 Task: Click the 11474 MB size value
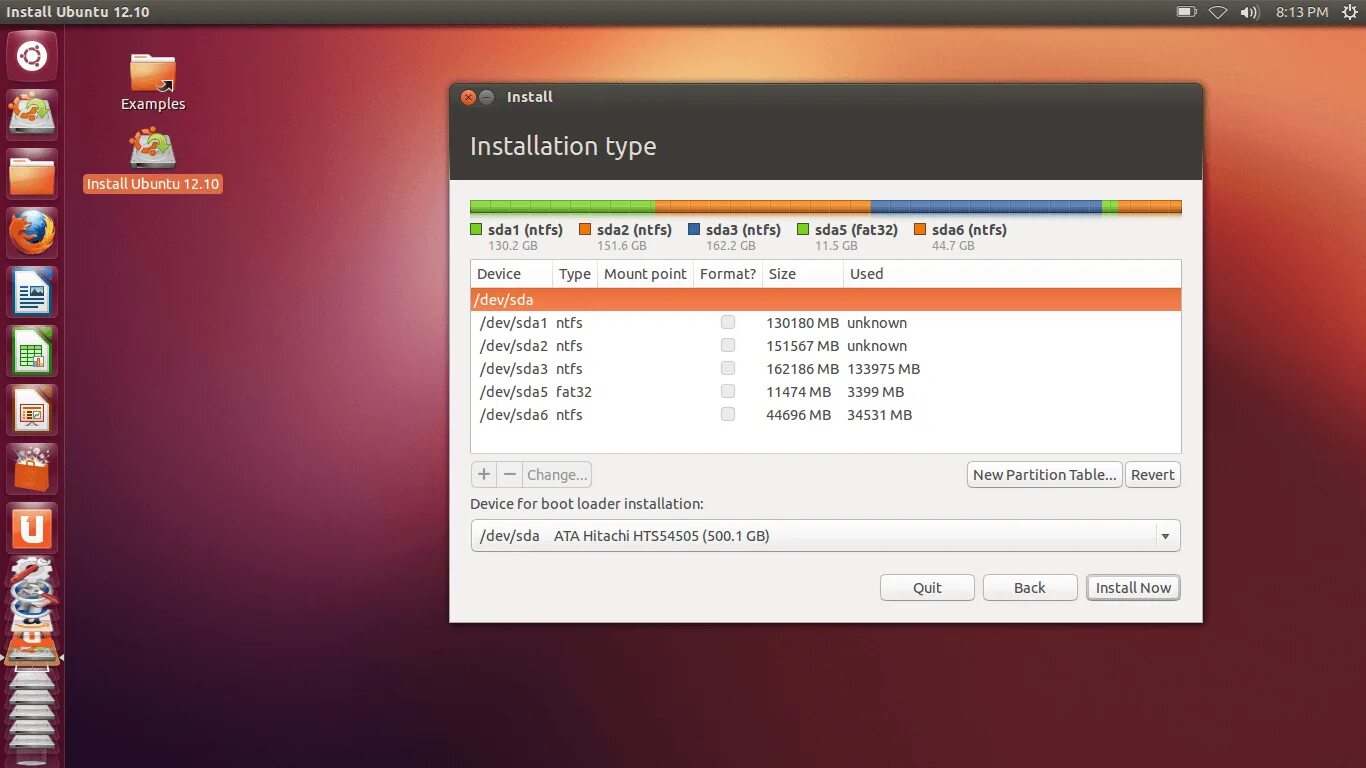tap(799, 391)
